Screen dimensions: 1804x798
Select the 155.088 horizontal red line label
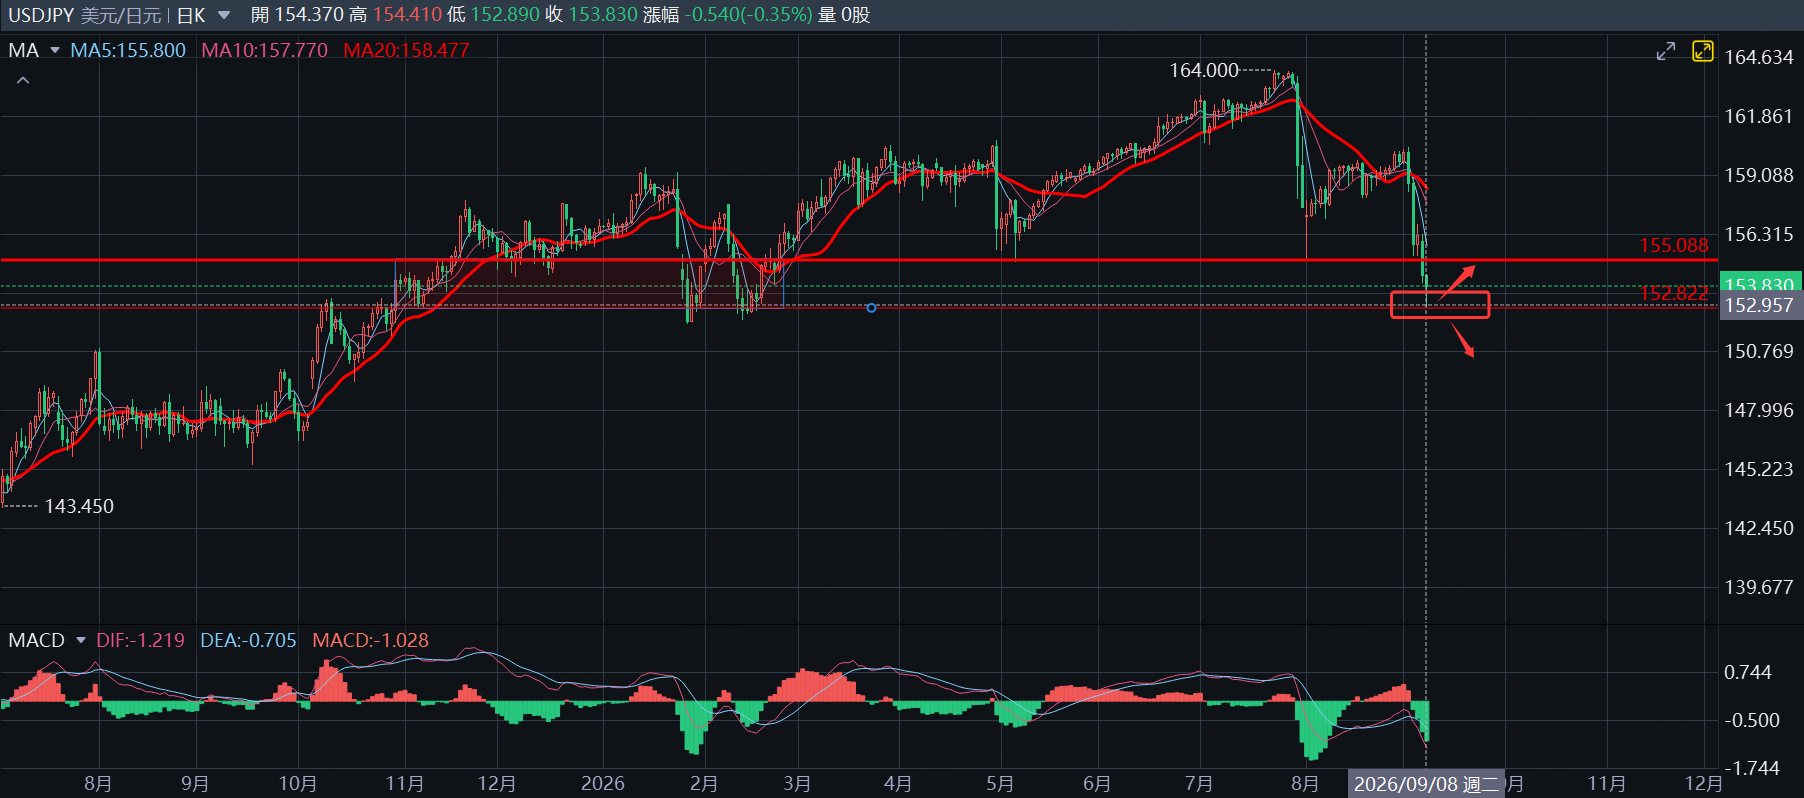click(1673, 245)
